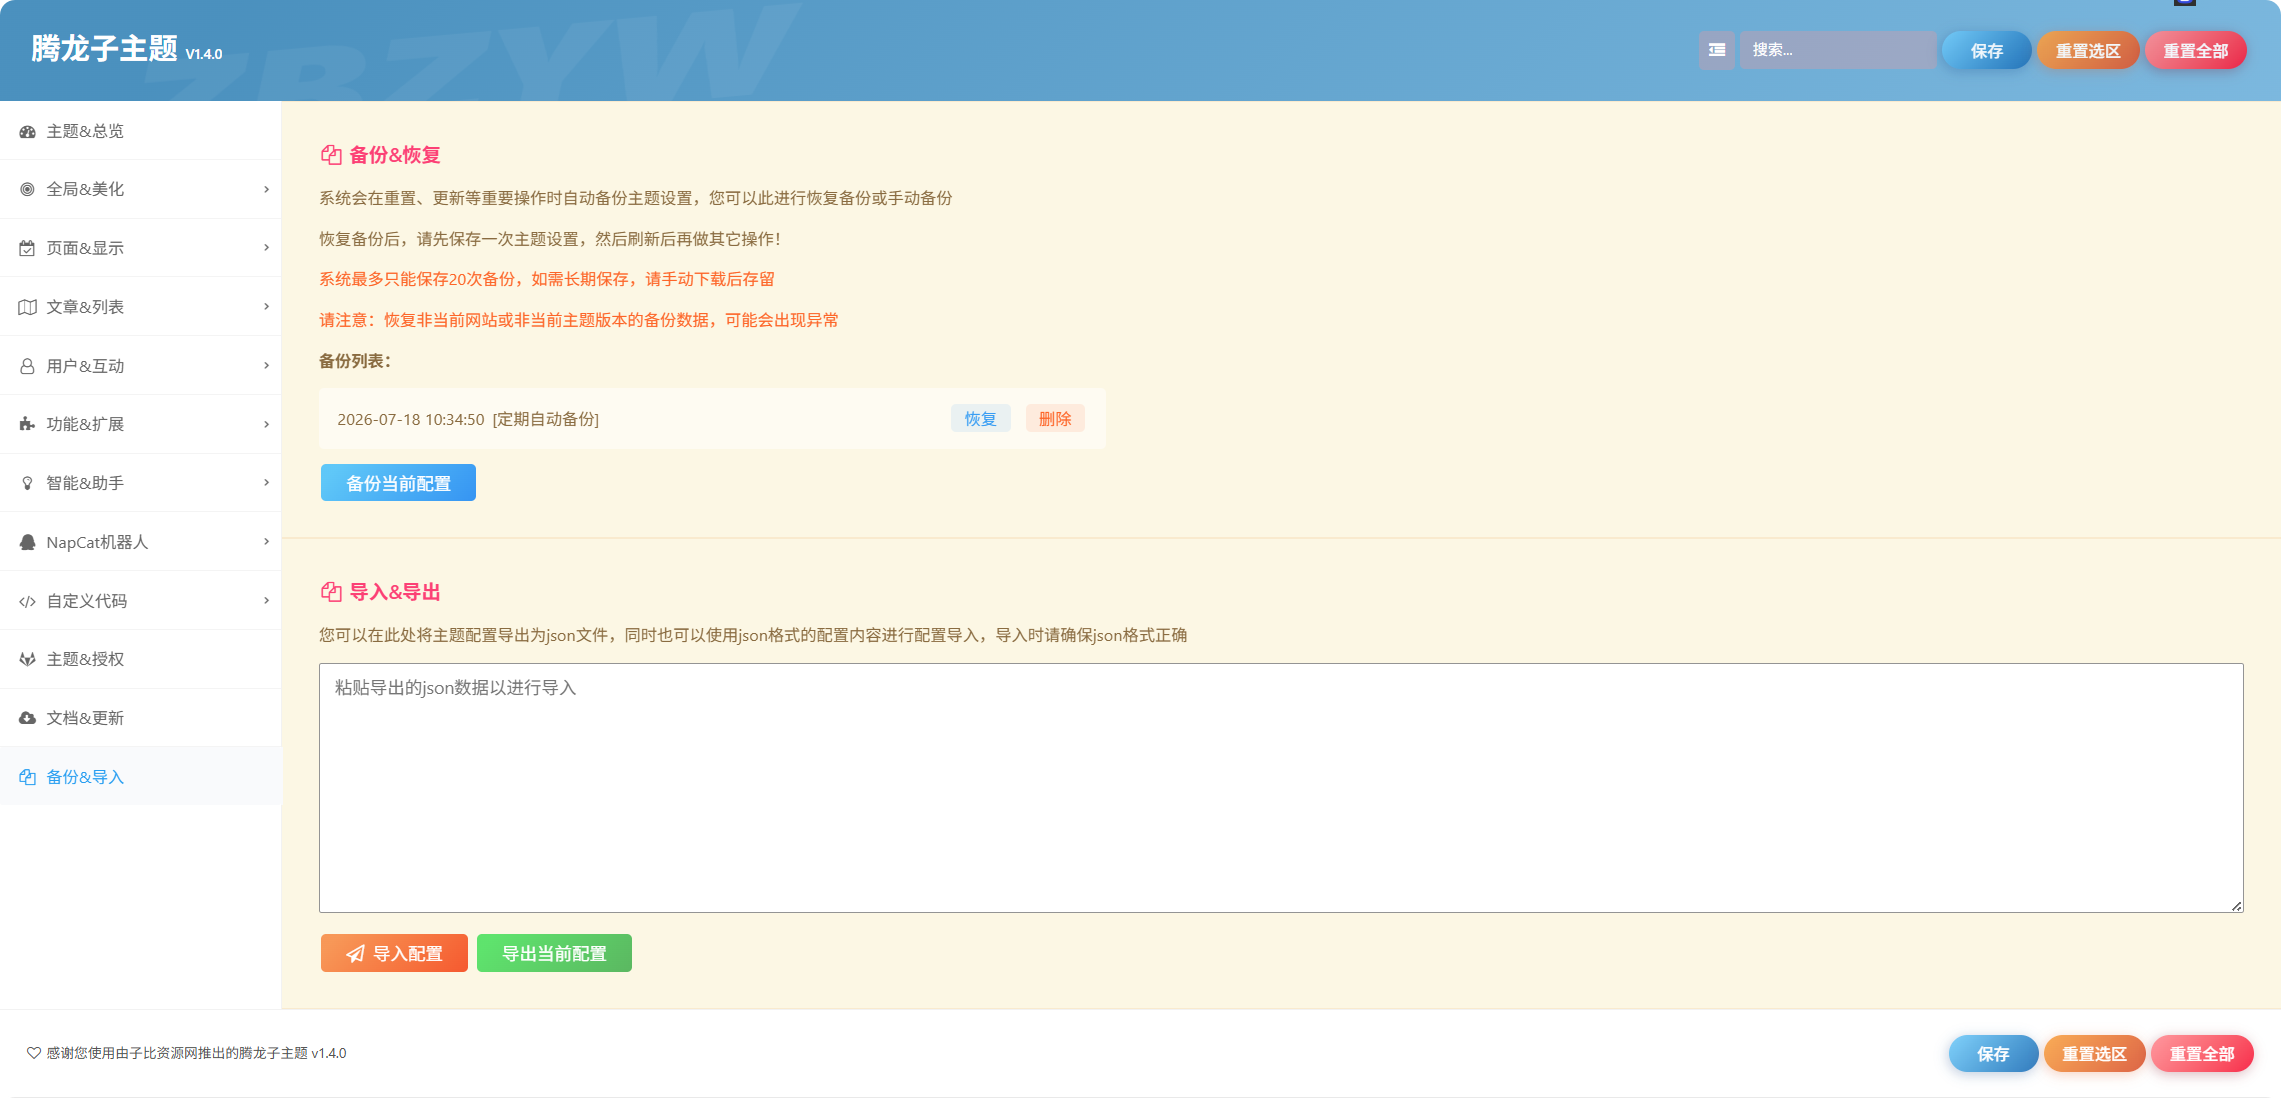
Task: Click the QQ penguin icon beside NapCat机器人
Action: [27, 542]
